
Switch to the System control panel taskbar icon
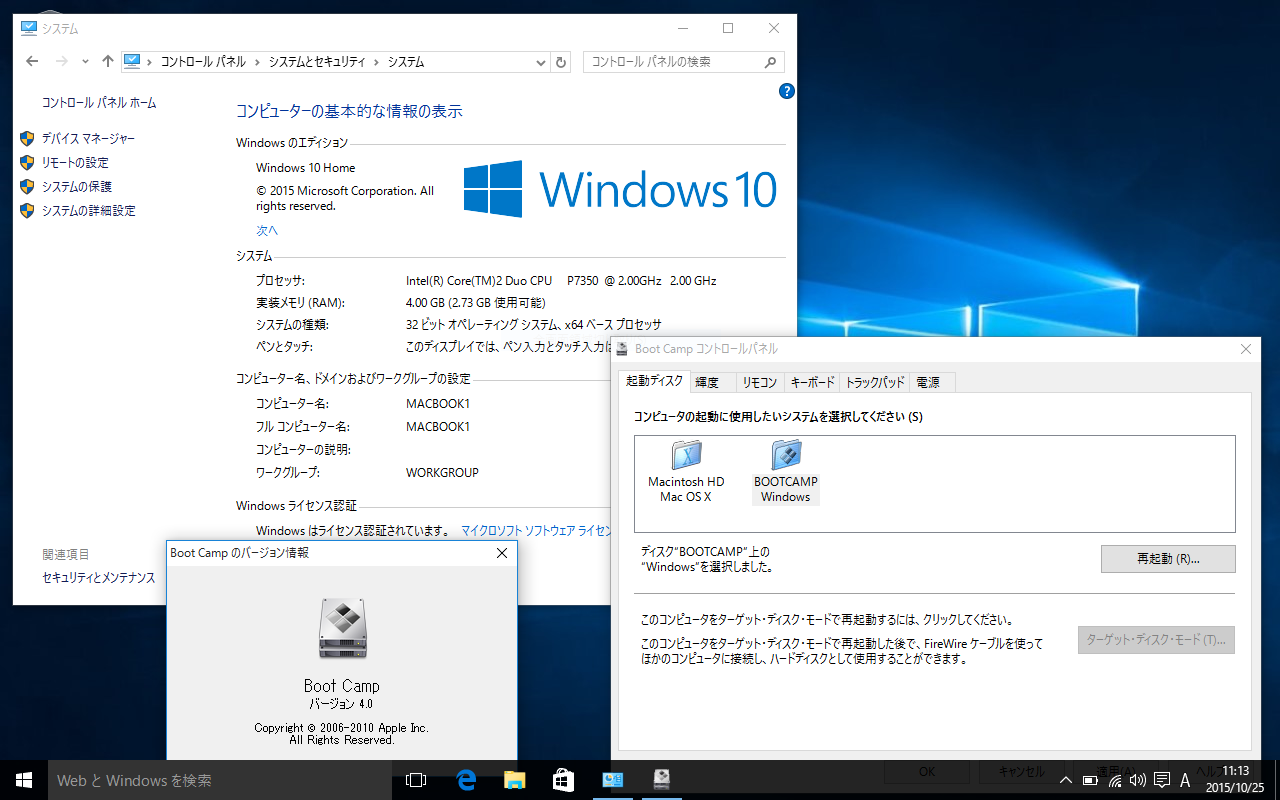pyautogui.click(x=612, y=780)
